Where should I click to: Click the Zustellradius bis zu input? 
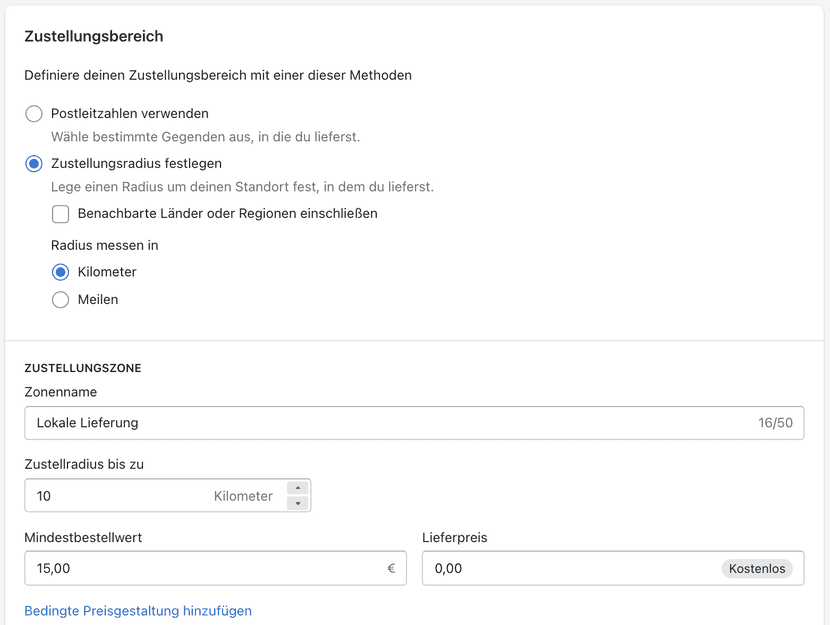click(167, 495)
